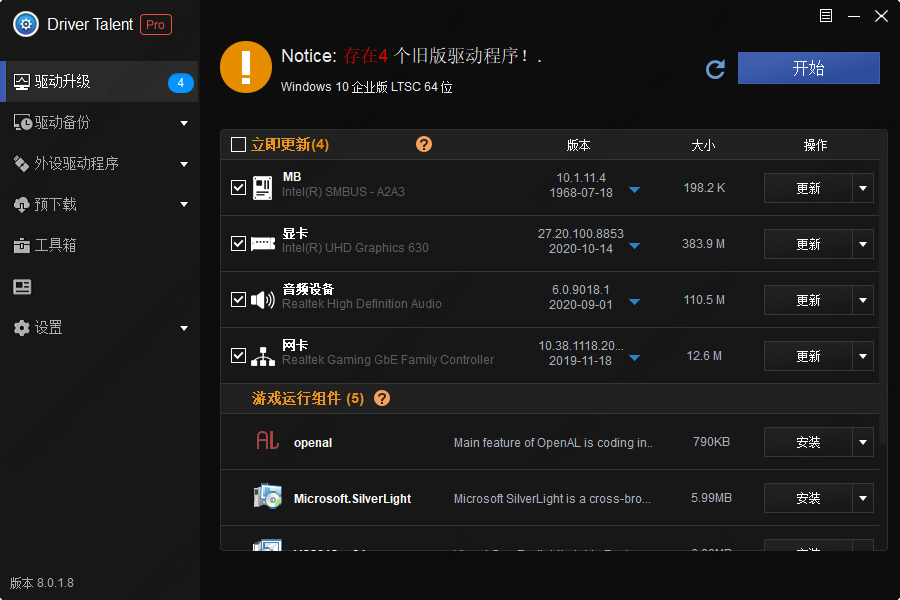
Task: Toggle the 立即更新 select-all checkbox
Action: [x=238, y=144]
